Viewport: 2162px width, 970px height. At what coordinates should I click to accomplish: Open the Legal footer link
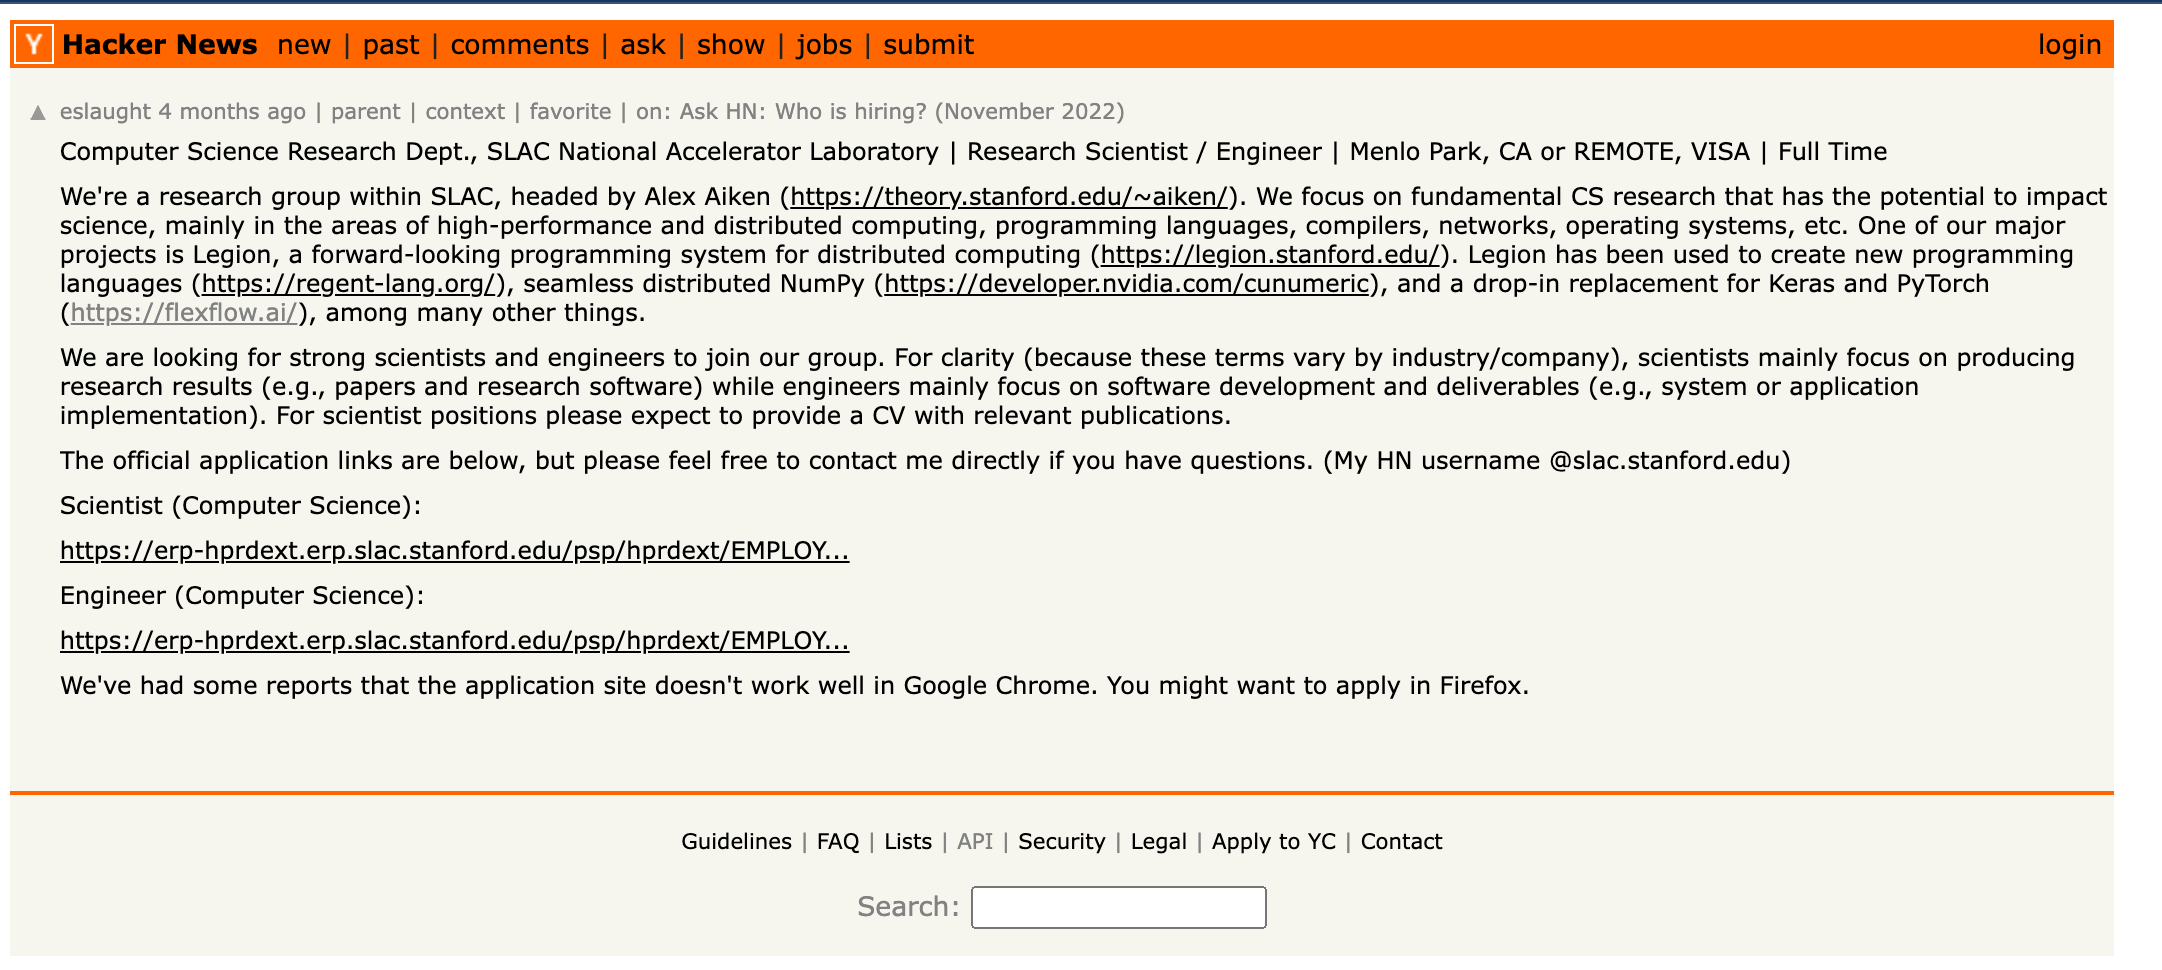(1159, 842)
